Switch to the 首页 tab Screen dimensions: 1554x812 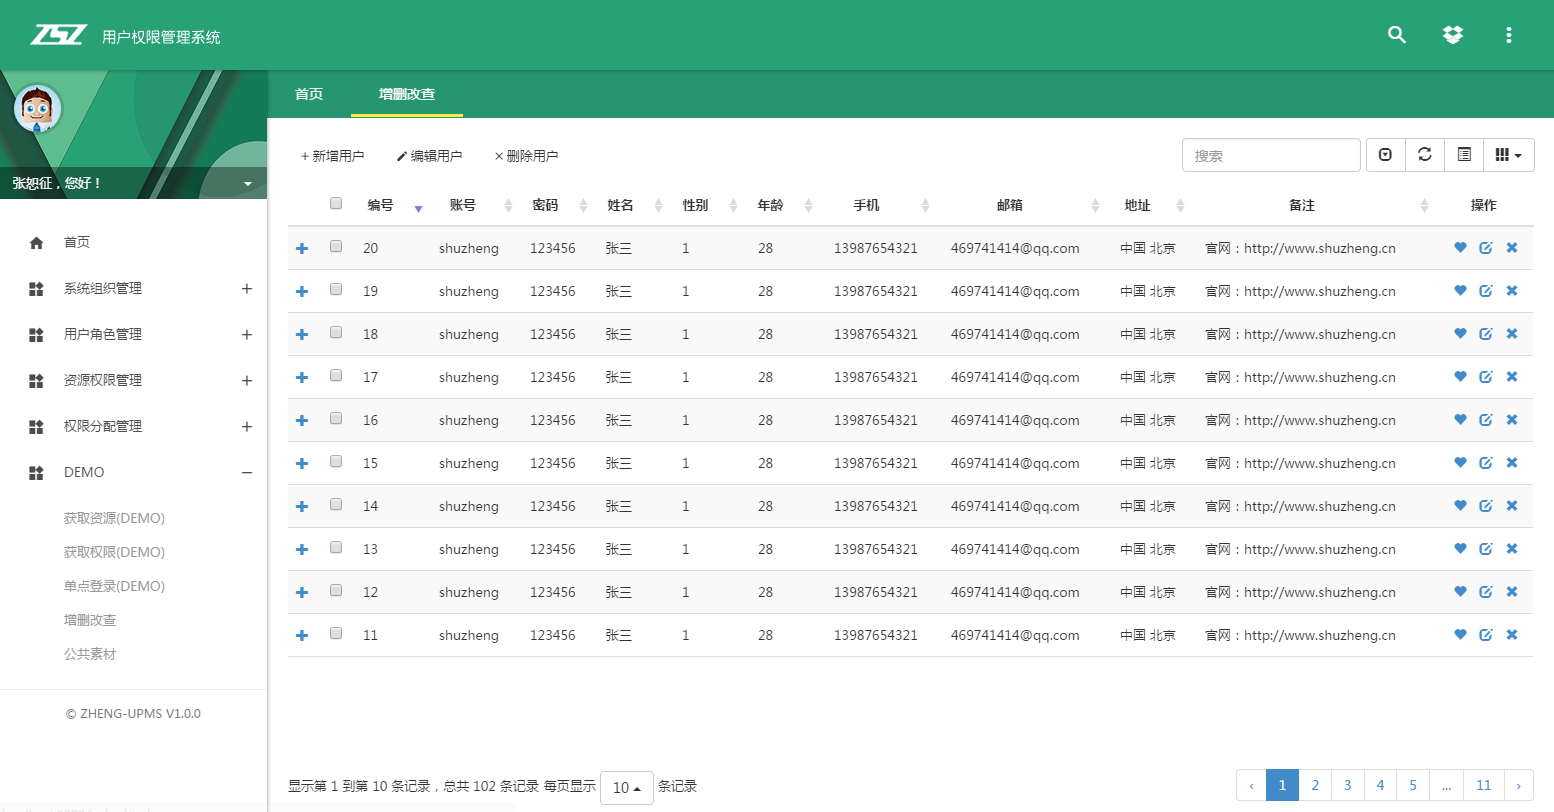click(309, 94)
